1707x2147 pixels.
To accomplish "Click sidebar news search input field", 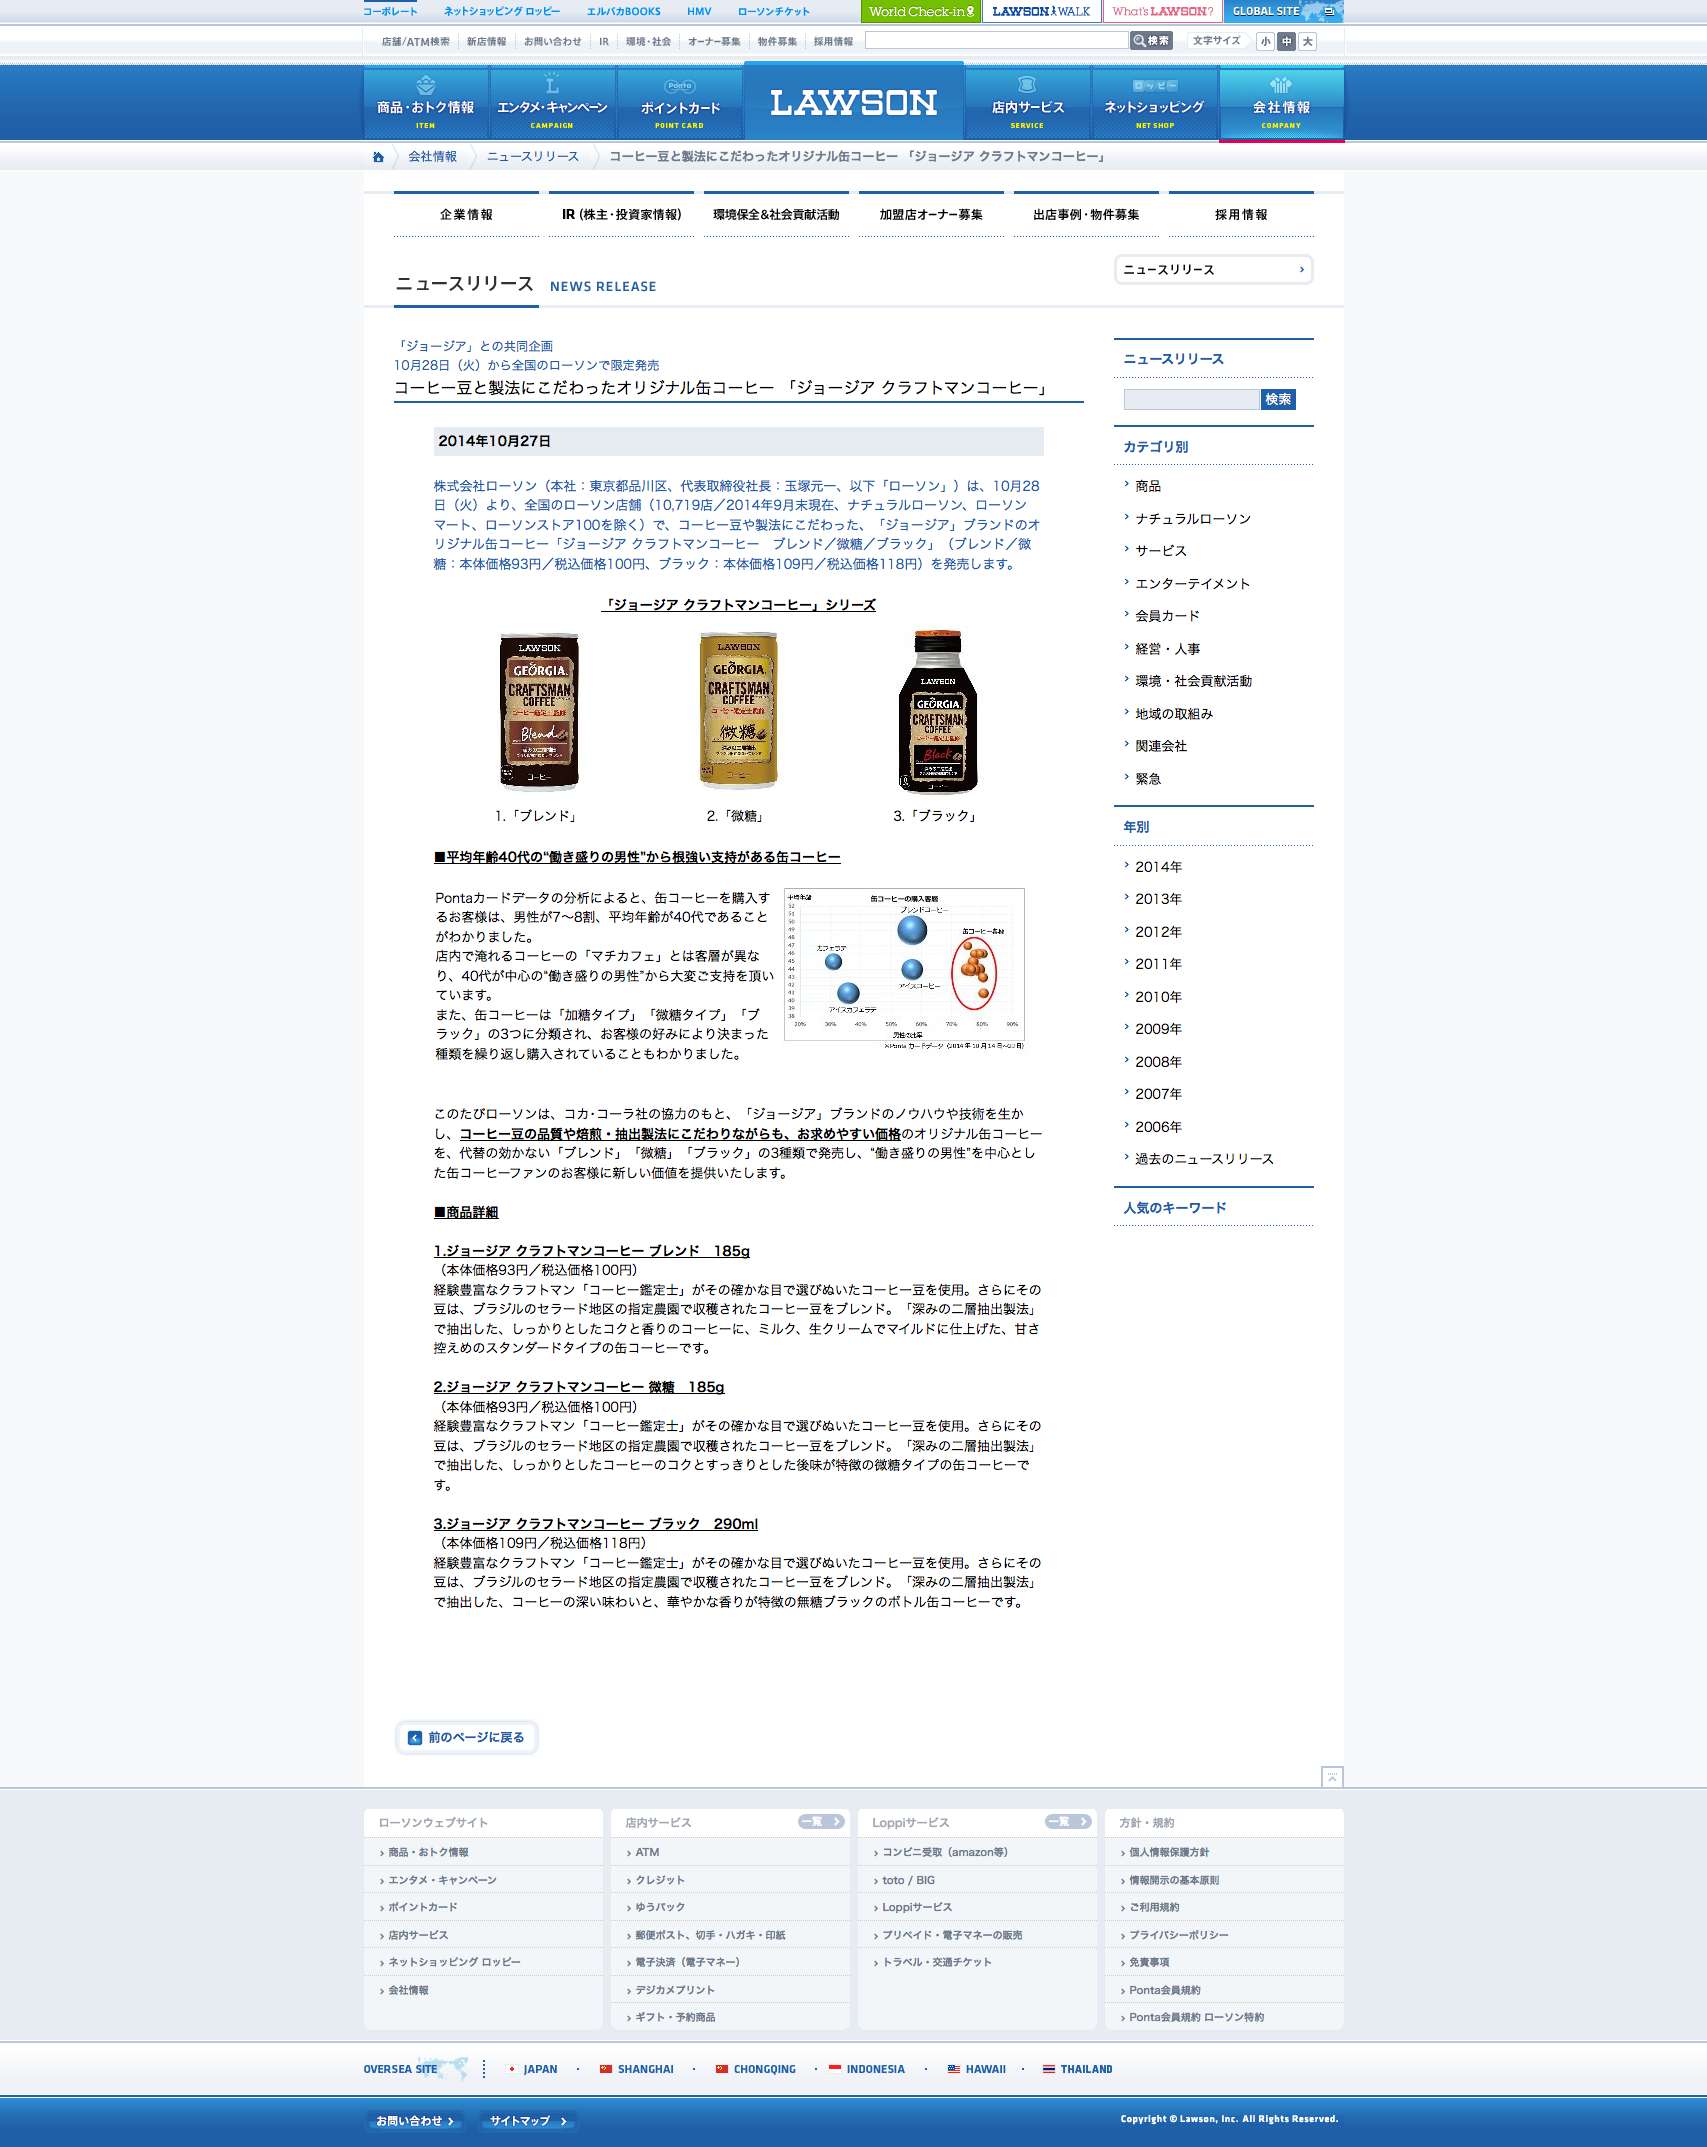I will [1191, 400].
